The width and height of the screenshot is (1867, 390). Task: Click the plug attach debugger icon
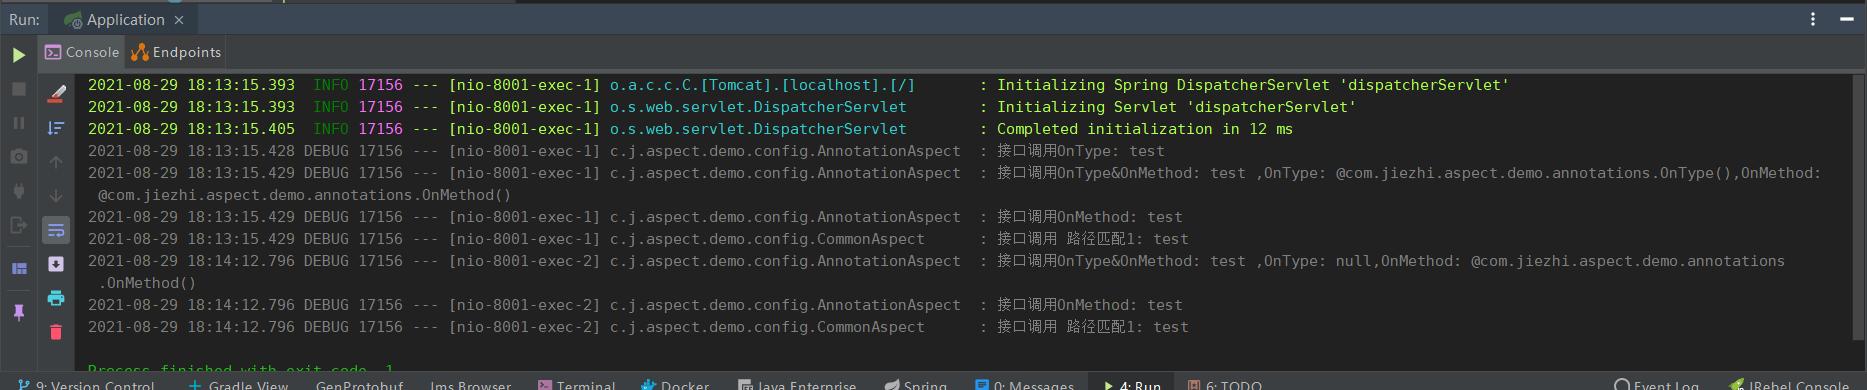pyautogui.click(x=18, y=191)
